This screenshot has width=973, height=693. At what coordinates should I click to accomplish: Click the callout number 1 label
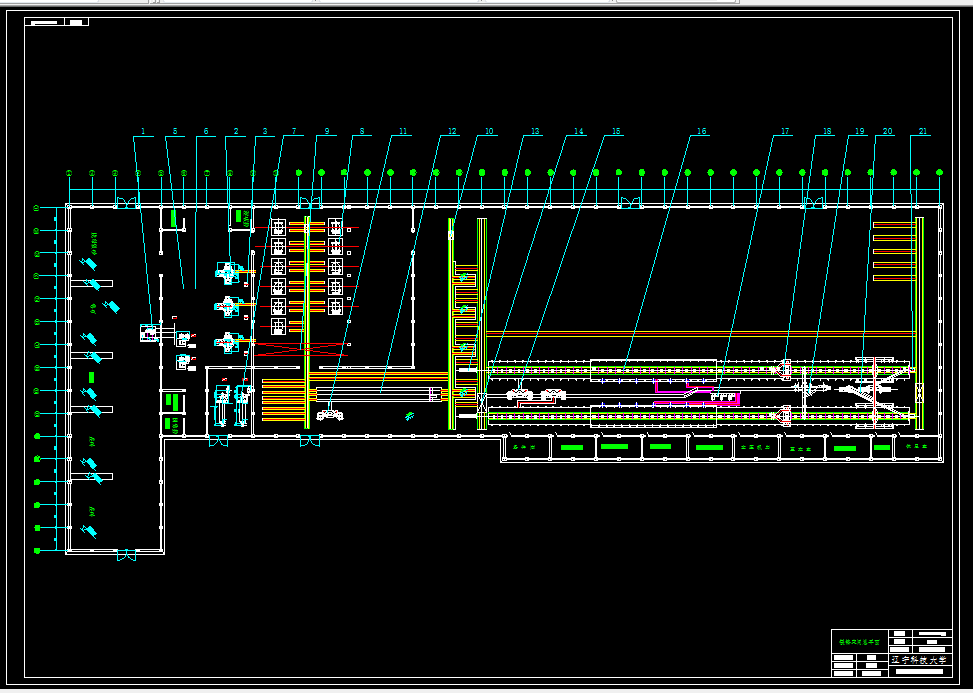[x=143, y=132]
